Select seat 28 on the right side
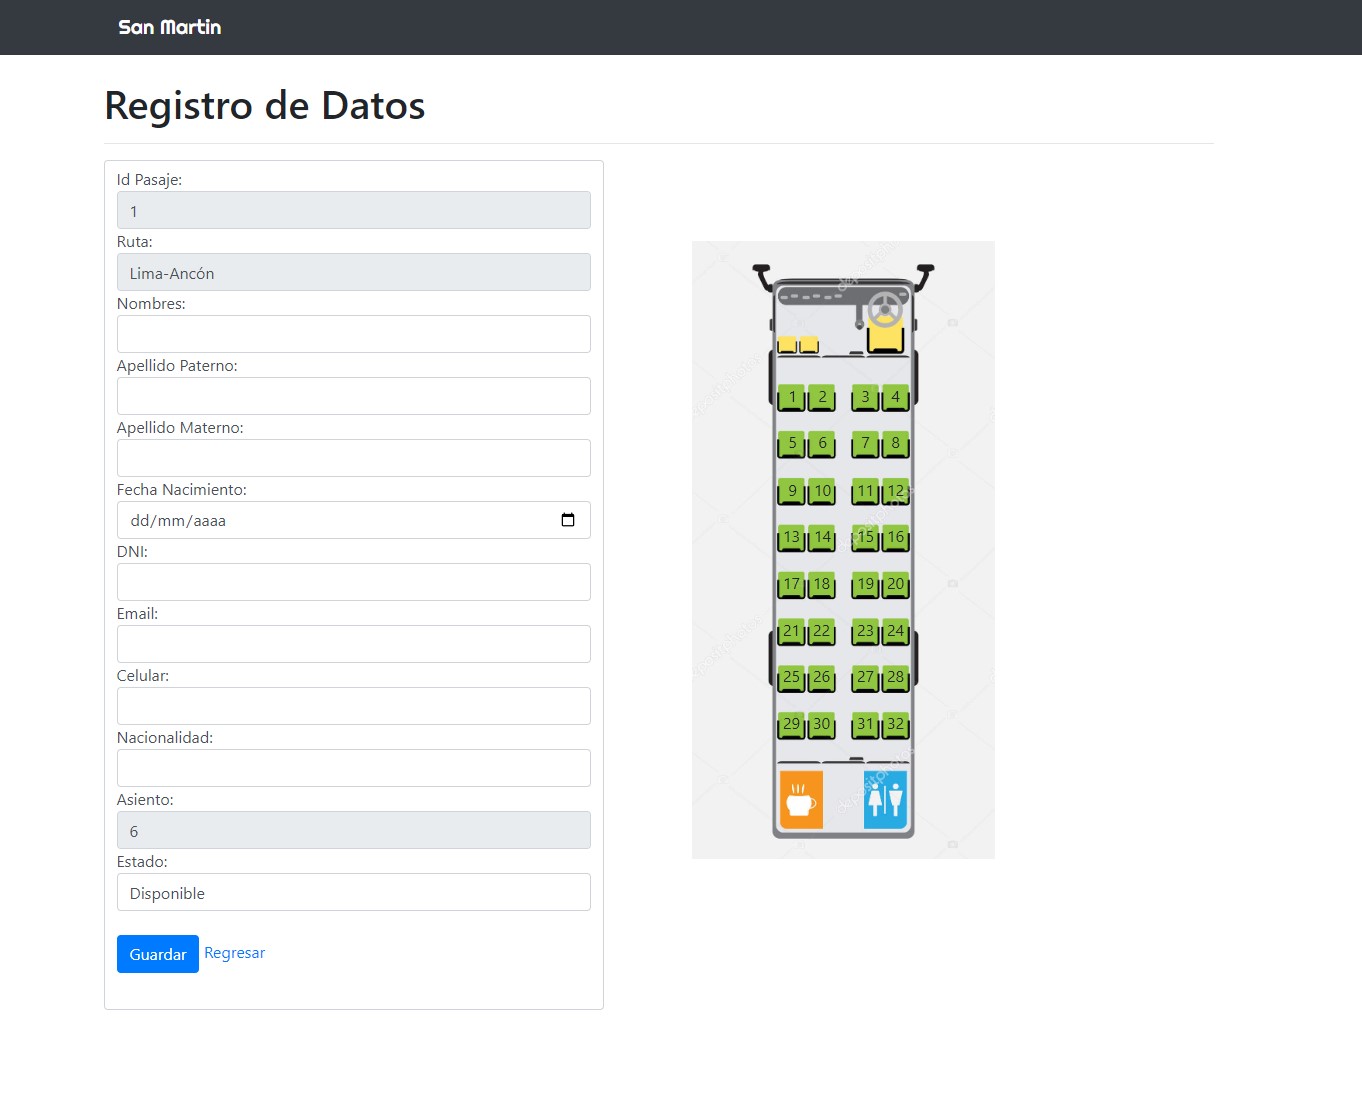The width and height of the screenshot is (1362, 1106). click(x=895, y=677)
